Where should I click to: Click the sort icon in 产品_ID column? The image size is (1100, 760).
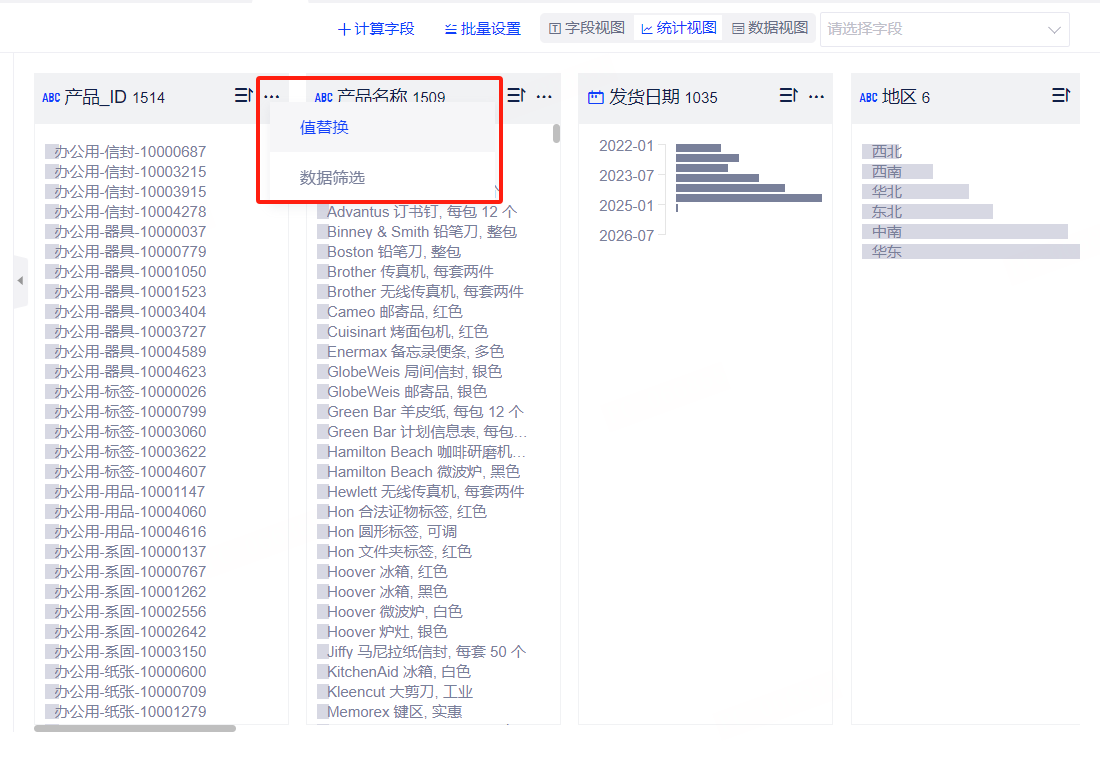243,96
